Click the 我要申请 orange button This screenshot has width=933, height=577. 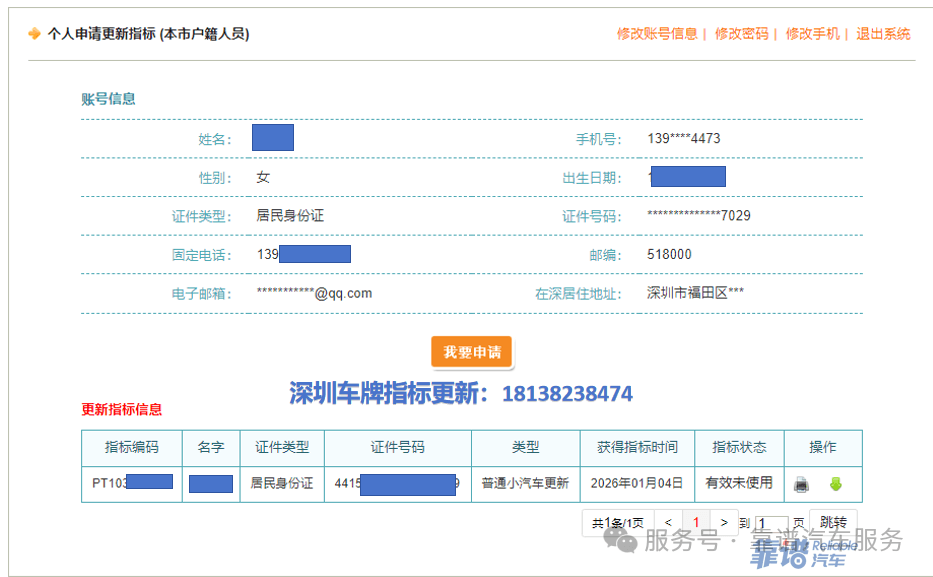pos(472,352)
